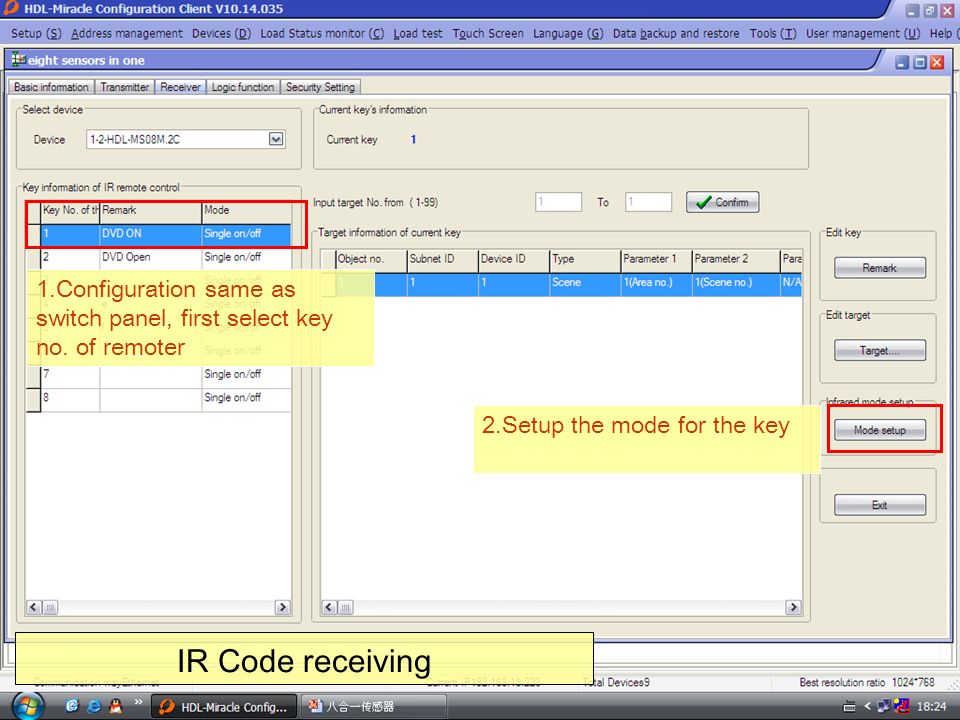
Task: Click the Mode setup button
Action: [880, 430]
